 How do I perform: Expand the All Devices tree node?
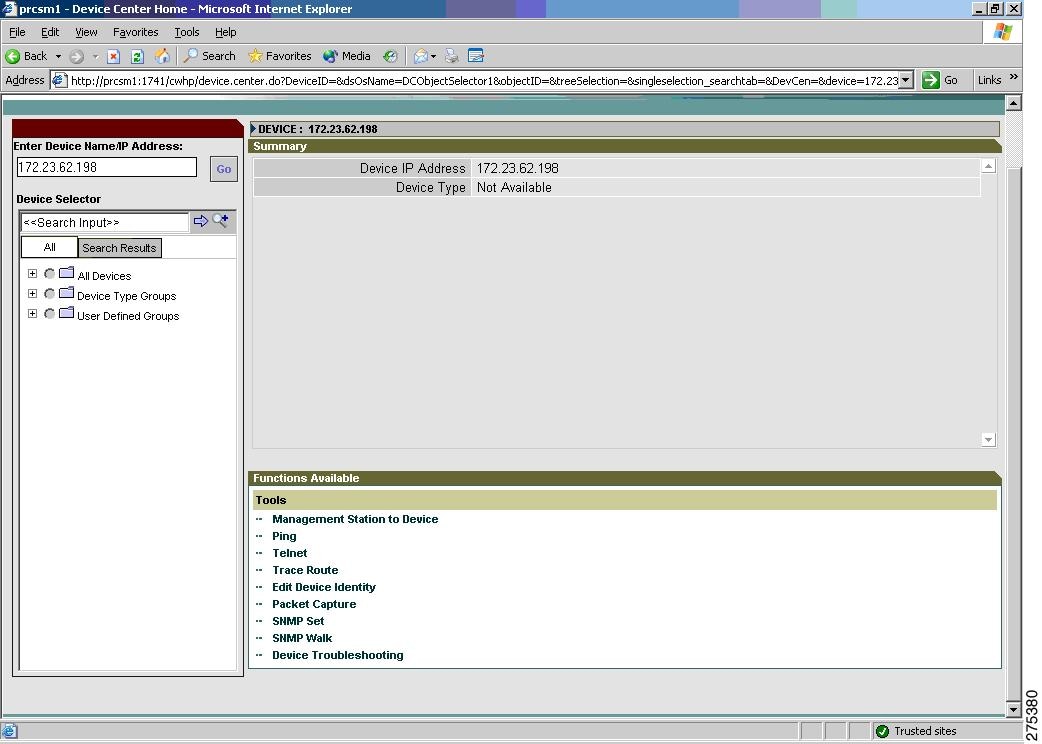pos(32,274)
